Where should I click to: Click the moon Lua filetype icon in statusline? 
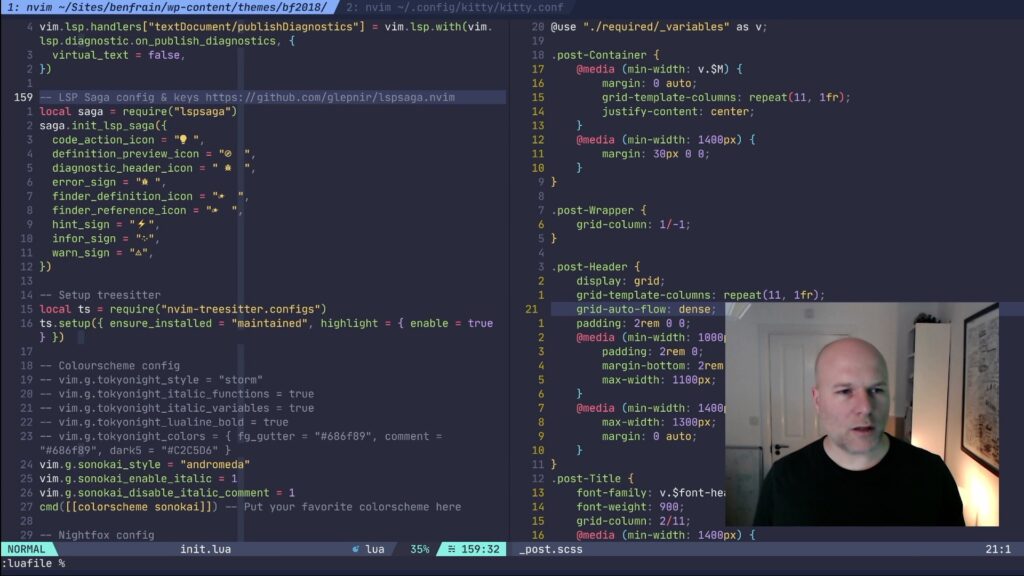pyautogui.click(x=356, y=549)
